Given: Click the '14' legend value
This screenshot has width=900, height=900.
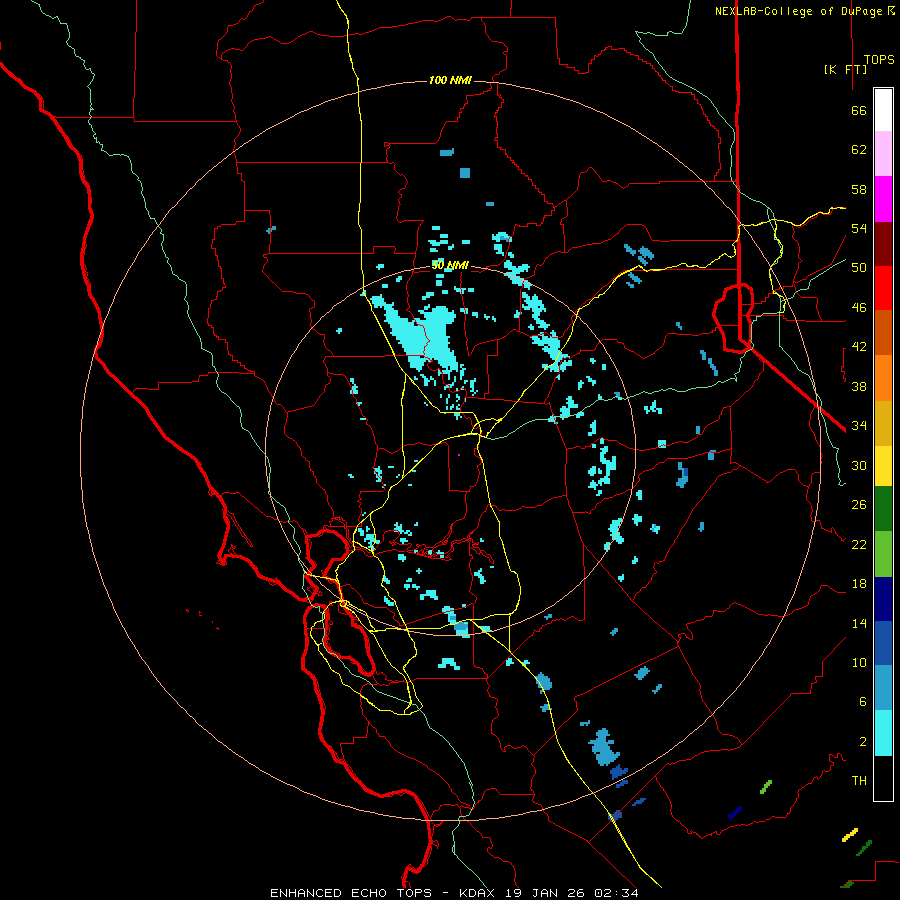Looking at the screenshot, I should click(x=859, y=623).
